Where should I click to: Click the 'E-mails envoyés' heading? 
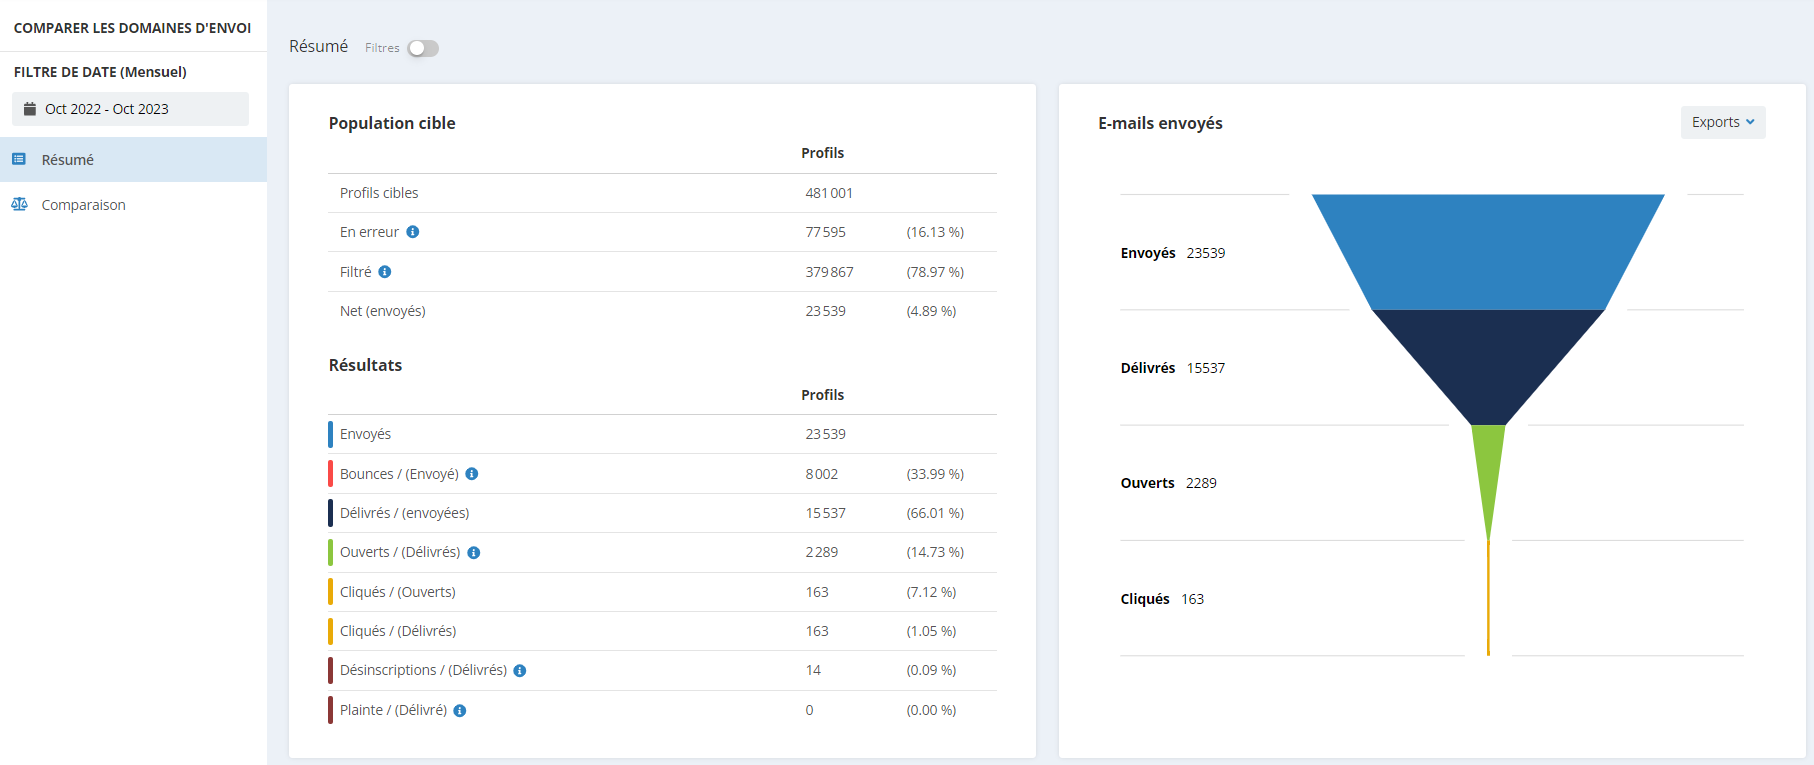click(1160, 123)
